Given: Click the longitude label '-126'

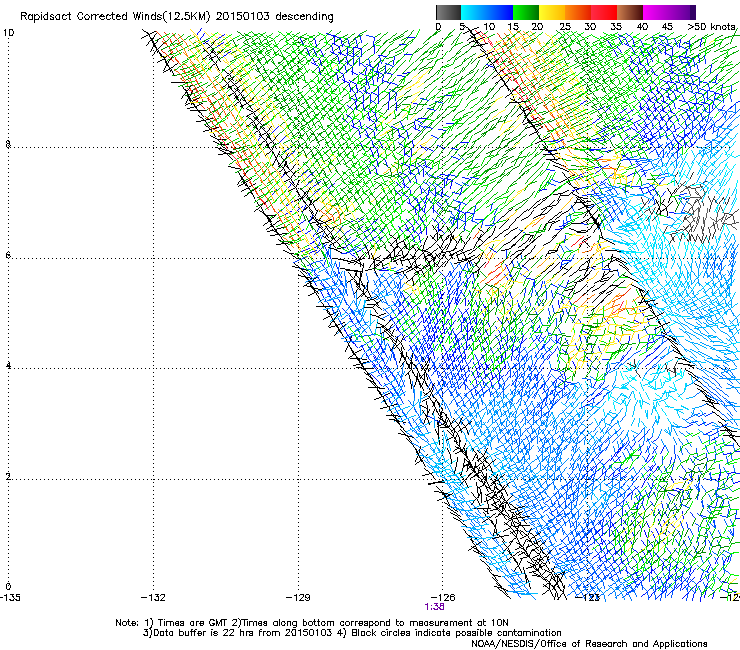Looking at the screenshot, I should (443, 598).
